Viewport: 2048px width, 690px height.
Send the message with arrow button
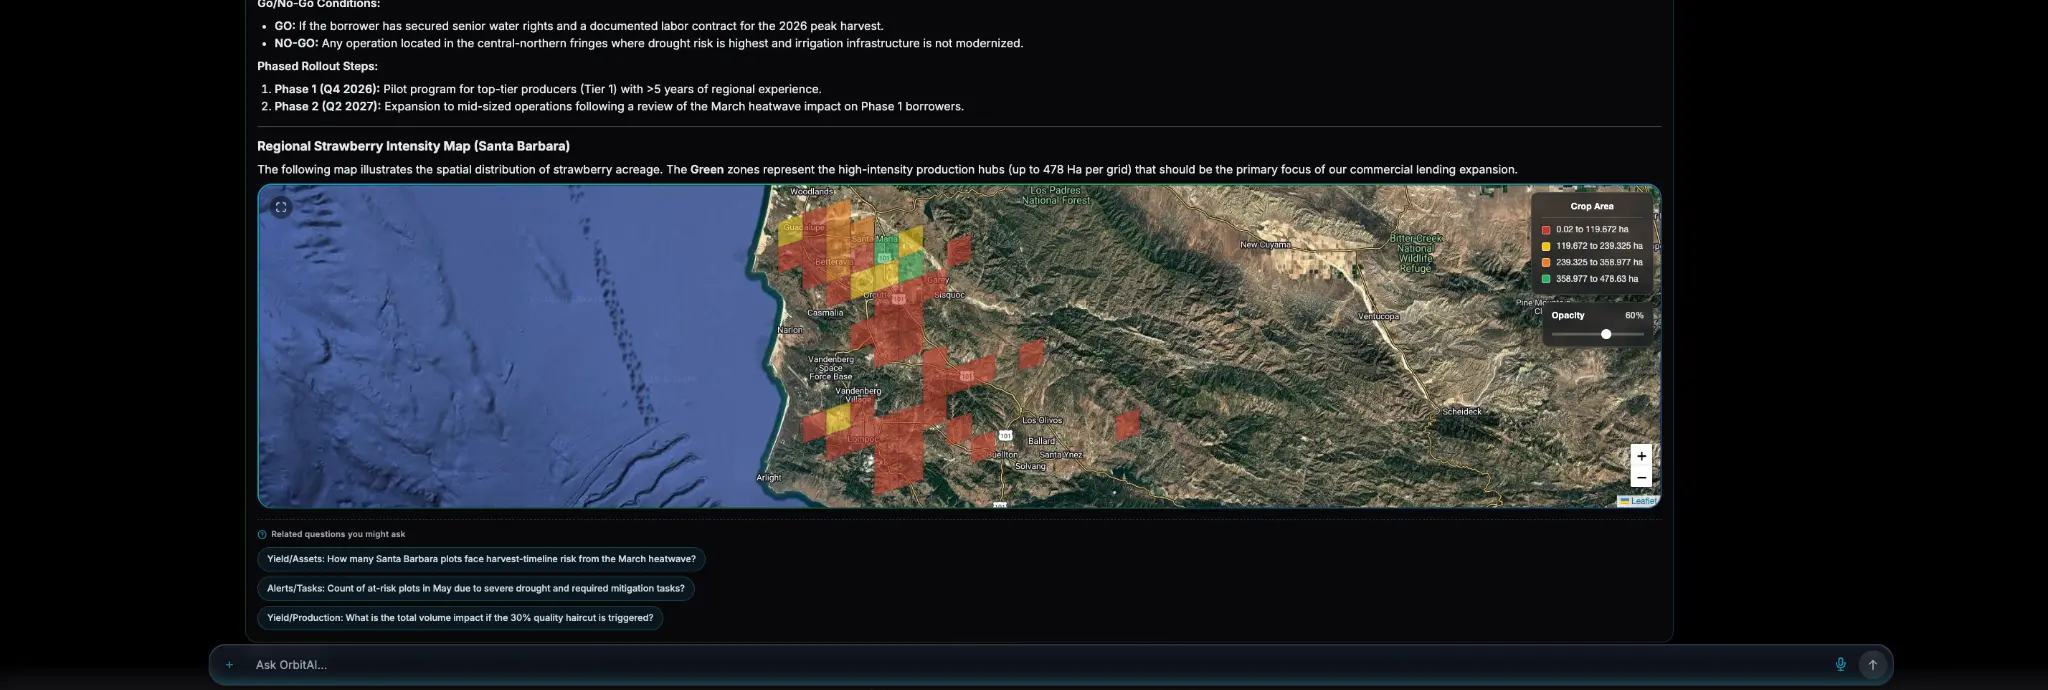pos(1872,664)
